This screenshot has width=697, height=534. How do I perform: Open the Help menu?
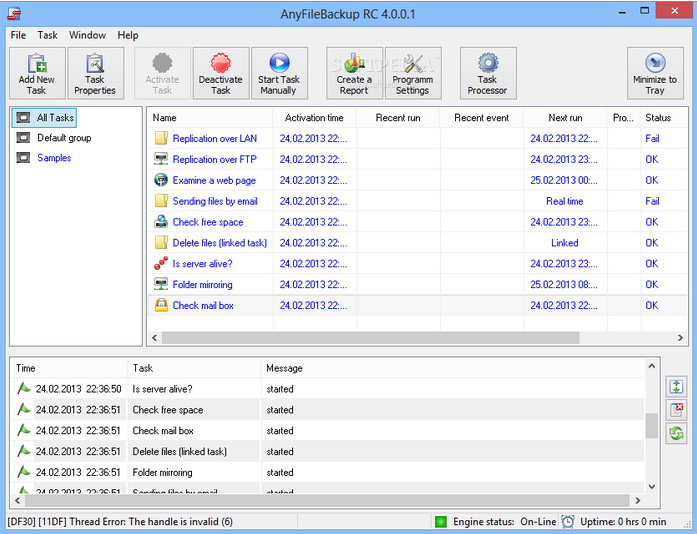coord(128,35)
